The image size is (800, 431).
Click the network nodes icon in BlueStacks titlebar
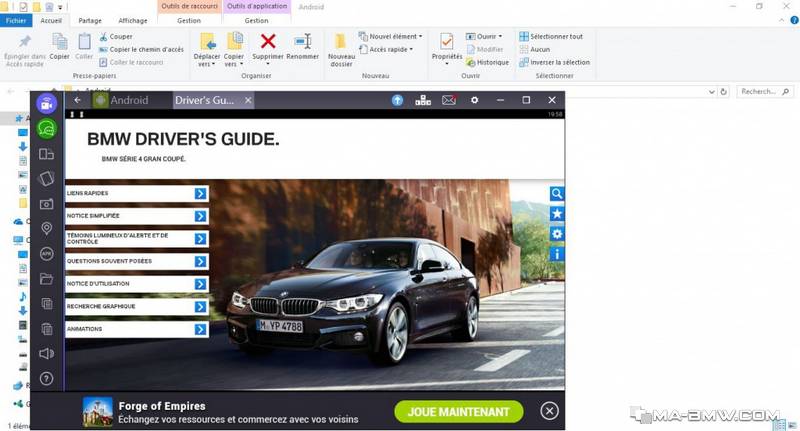pyautogui.click(x=423, y=100)
